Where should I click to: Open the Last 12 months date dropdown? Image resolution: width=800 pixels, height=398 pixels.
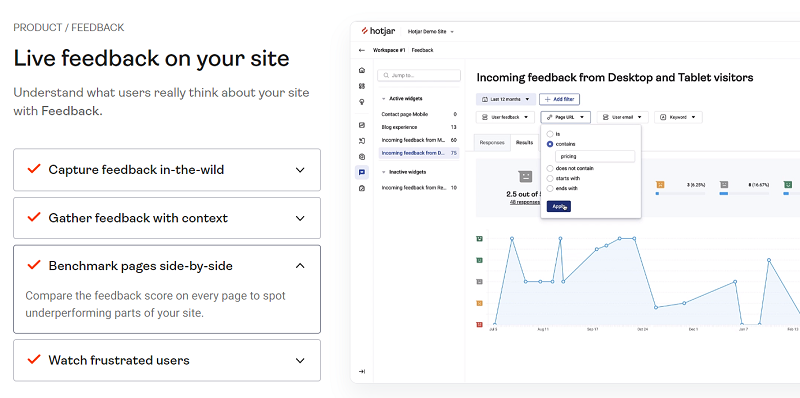[x=506, y=100]
